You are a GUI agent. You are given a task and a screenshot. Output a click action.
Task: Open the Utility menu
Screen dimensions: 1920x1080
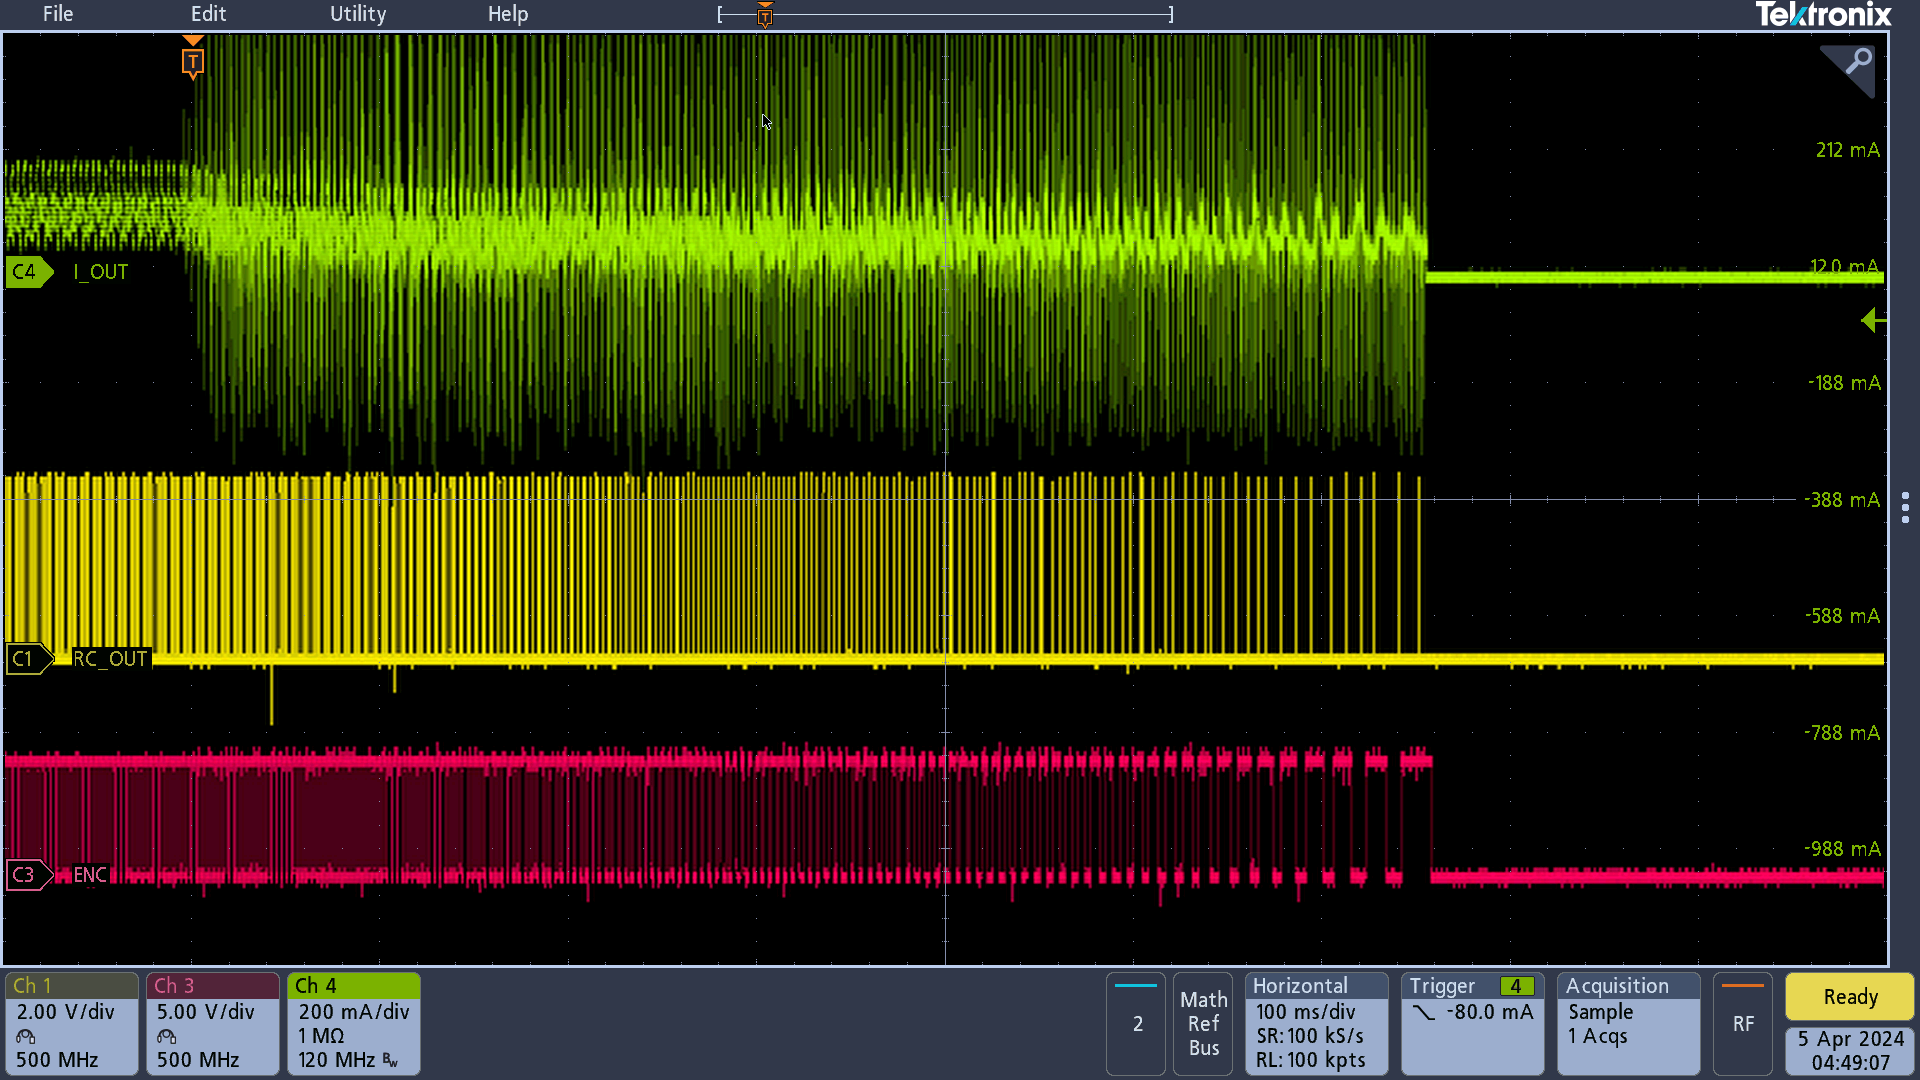[x=358, y=14]
